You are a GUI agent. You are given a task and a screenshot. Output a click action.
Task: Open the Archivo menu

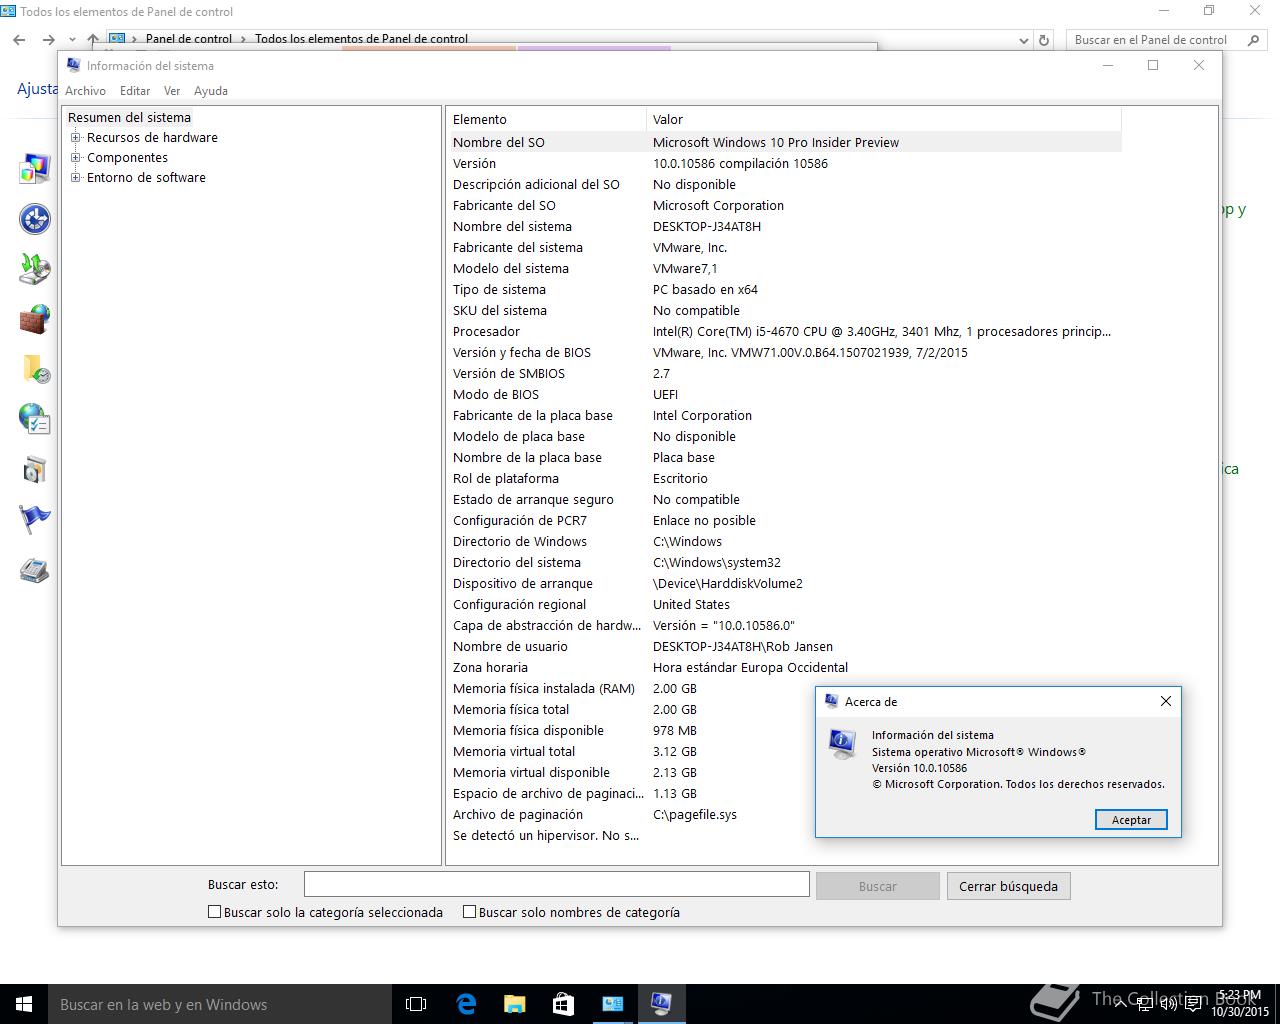85,90
